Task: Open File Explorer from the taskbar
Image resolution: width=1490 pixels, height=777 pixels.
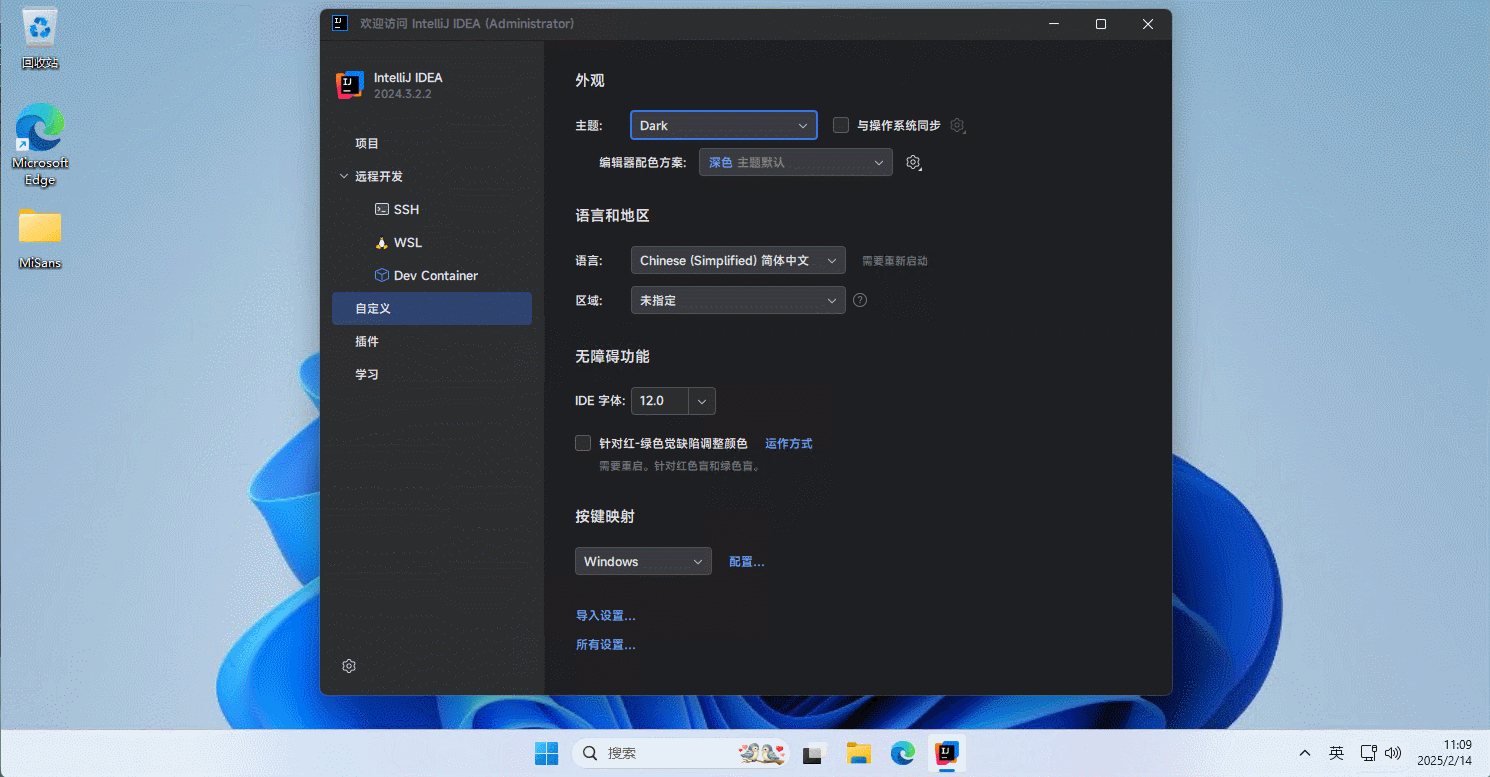Action: pos(859,753)
